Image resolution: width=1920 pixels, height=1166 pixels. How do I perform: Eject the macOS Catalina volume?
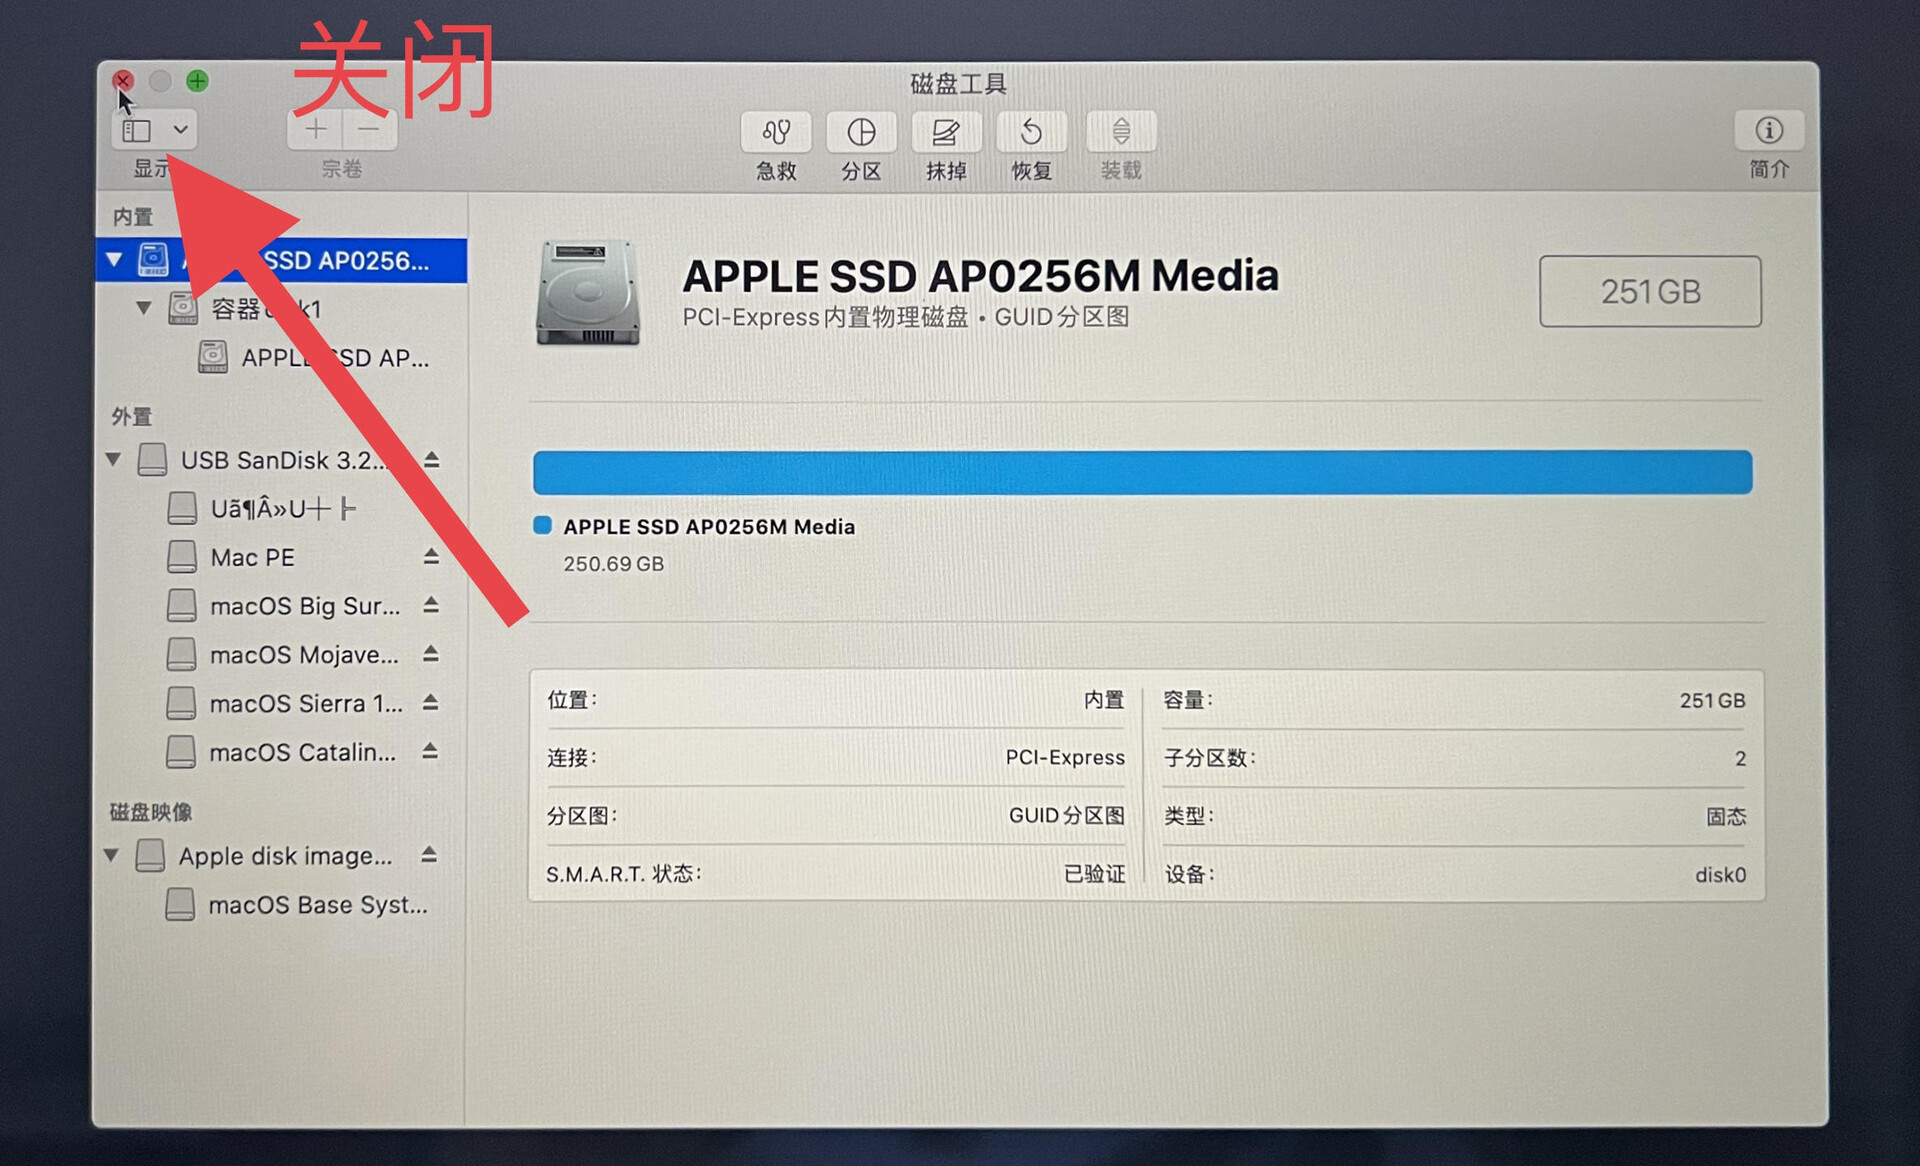coord(430,751)
